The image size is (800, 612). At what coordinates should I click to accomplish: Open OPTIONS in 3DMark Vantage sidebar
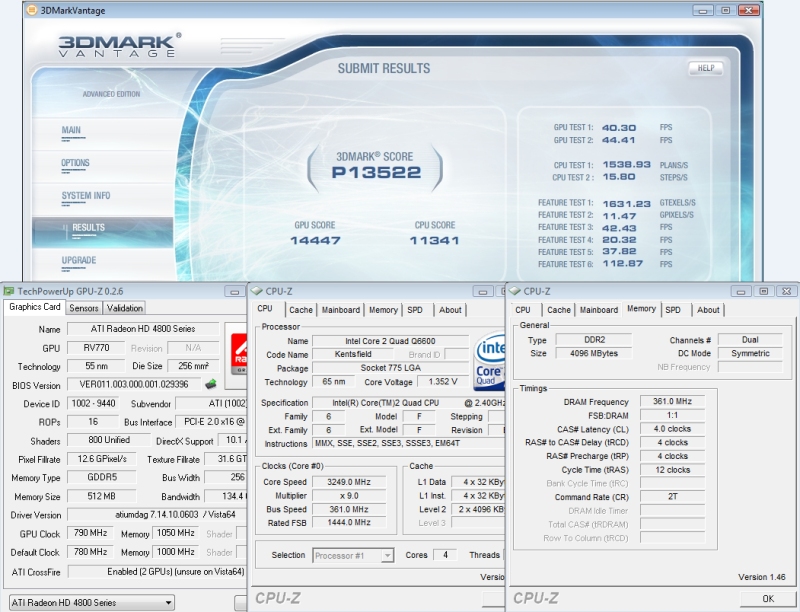[x=75, y=163]
